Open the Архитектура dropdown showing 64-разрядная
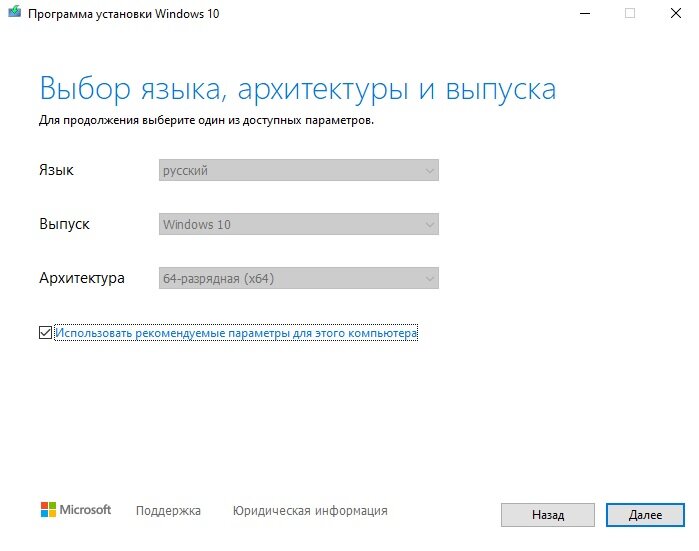Viewport: 699px width, 551px height. point(299,278)
